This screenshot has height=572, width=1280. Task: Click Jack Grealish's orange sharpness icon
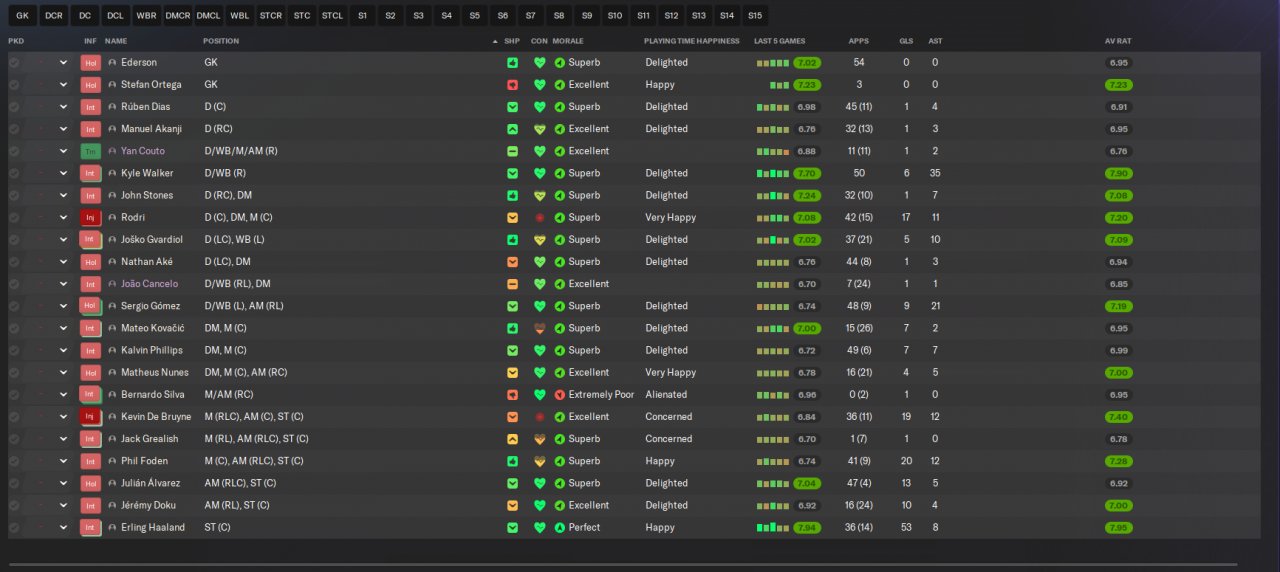click(513, 439)
